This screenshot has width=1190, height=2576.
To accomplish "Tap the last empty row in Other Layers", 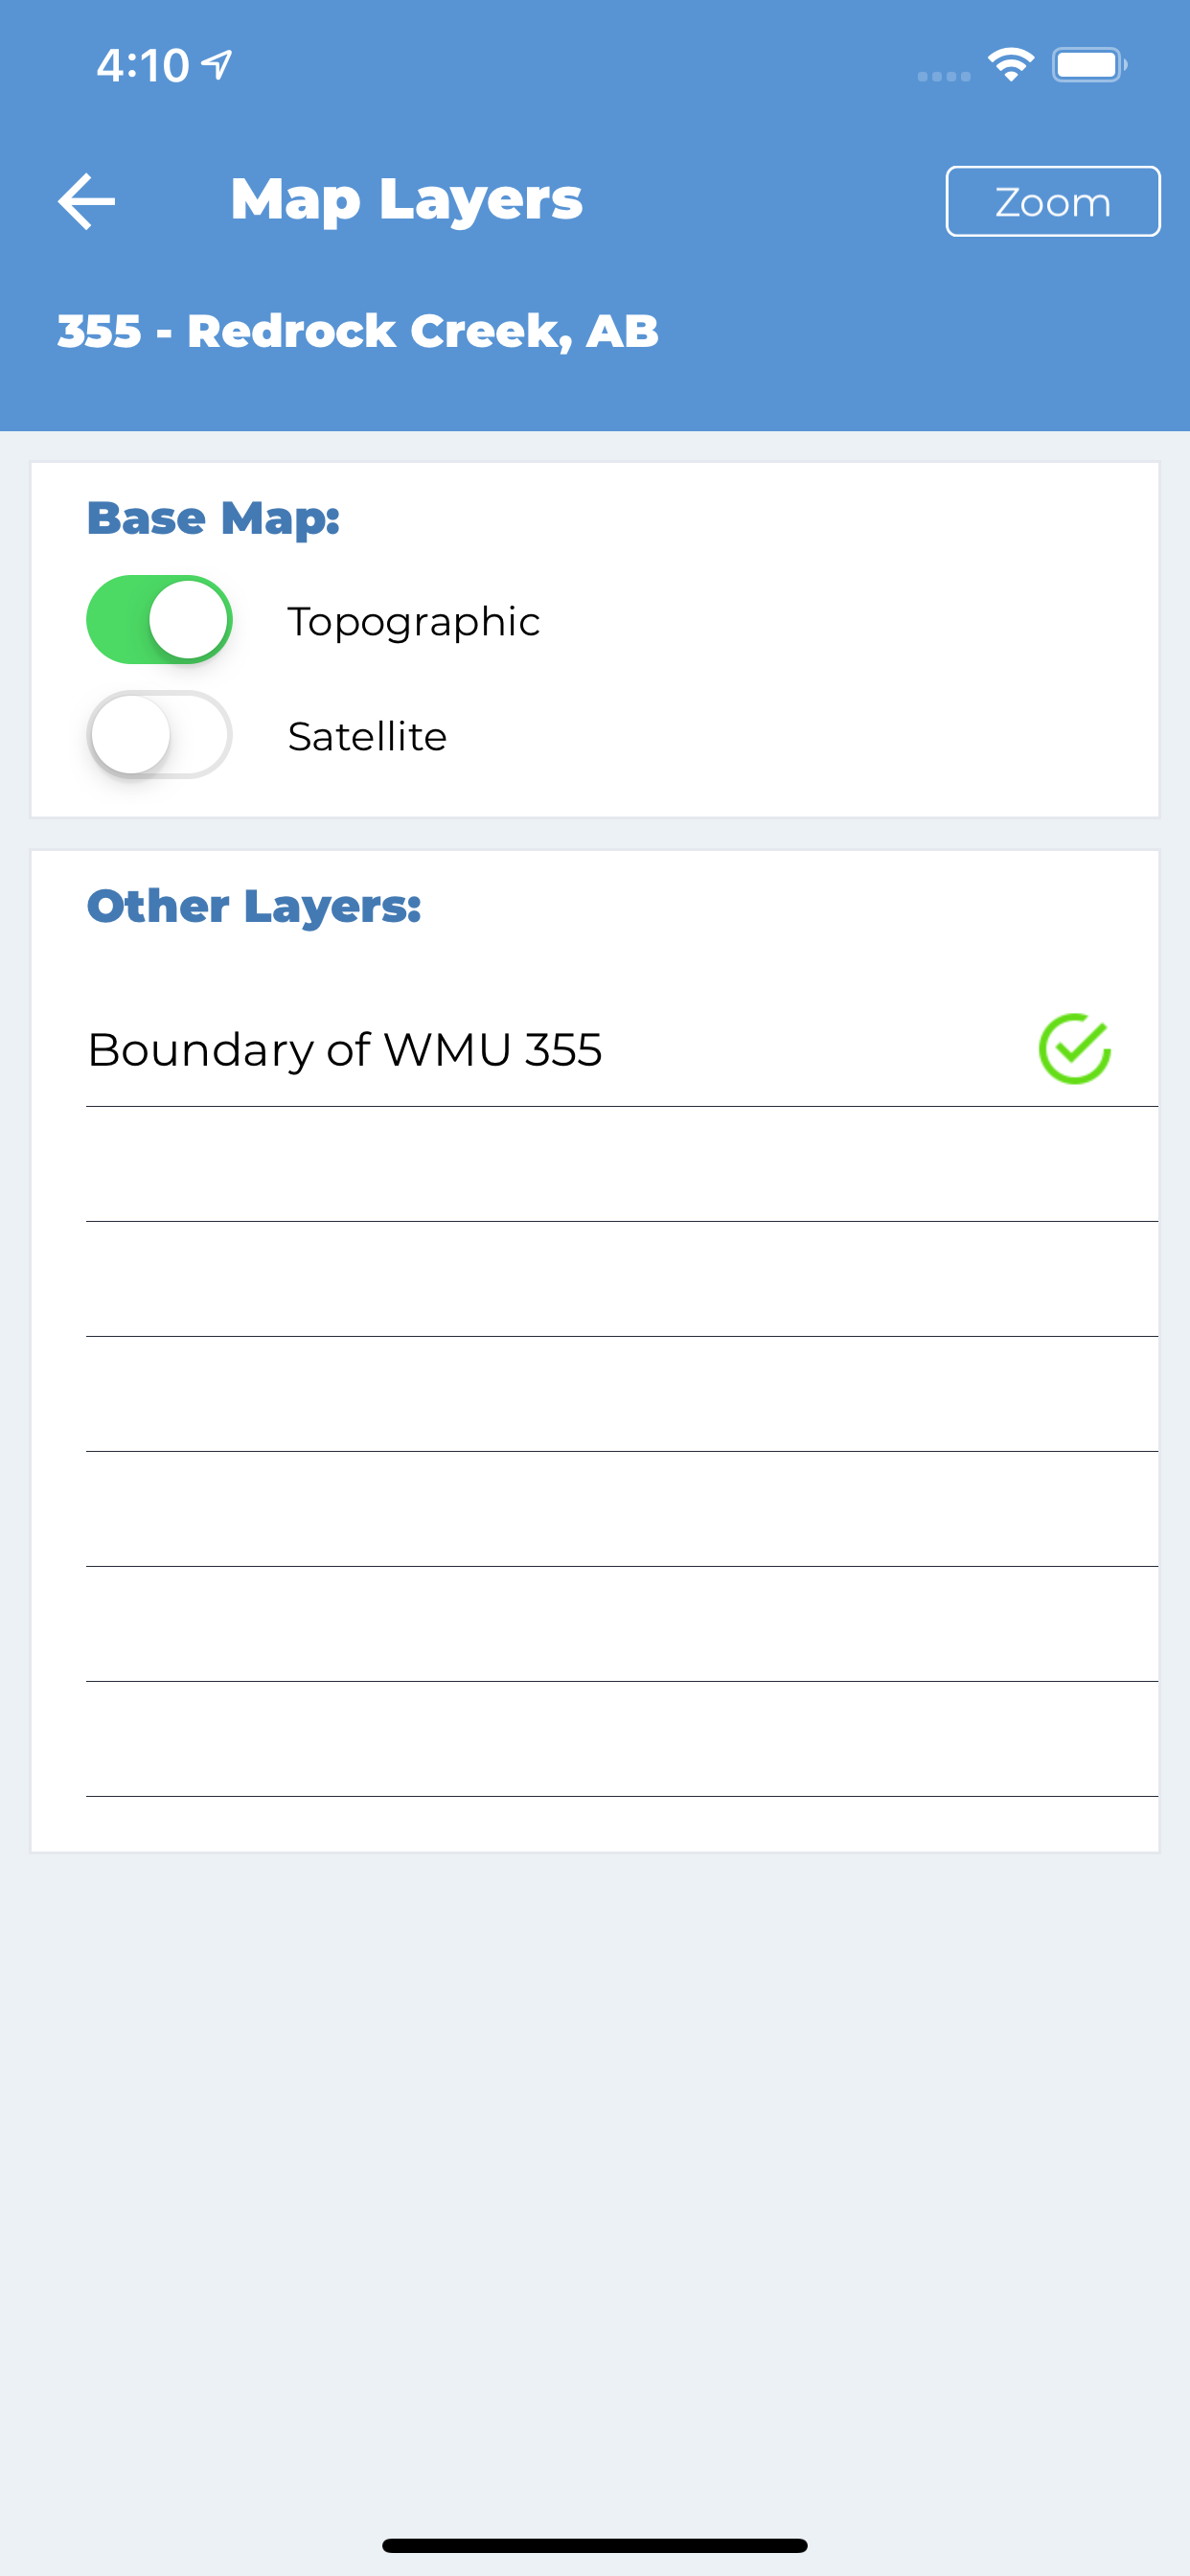I will pyautogui.click(x=622, y=1739).
